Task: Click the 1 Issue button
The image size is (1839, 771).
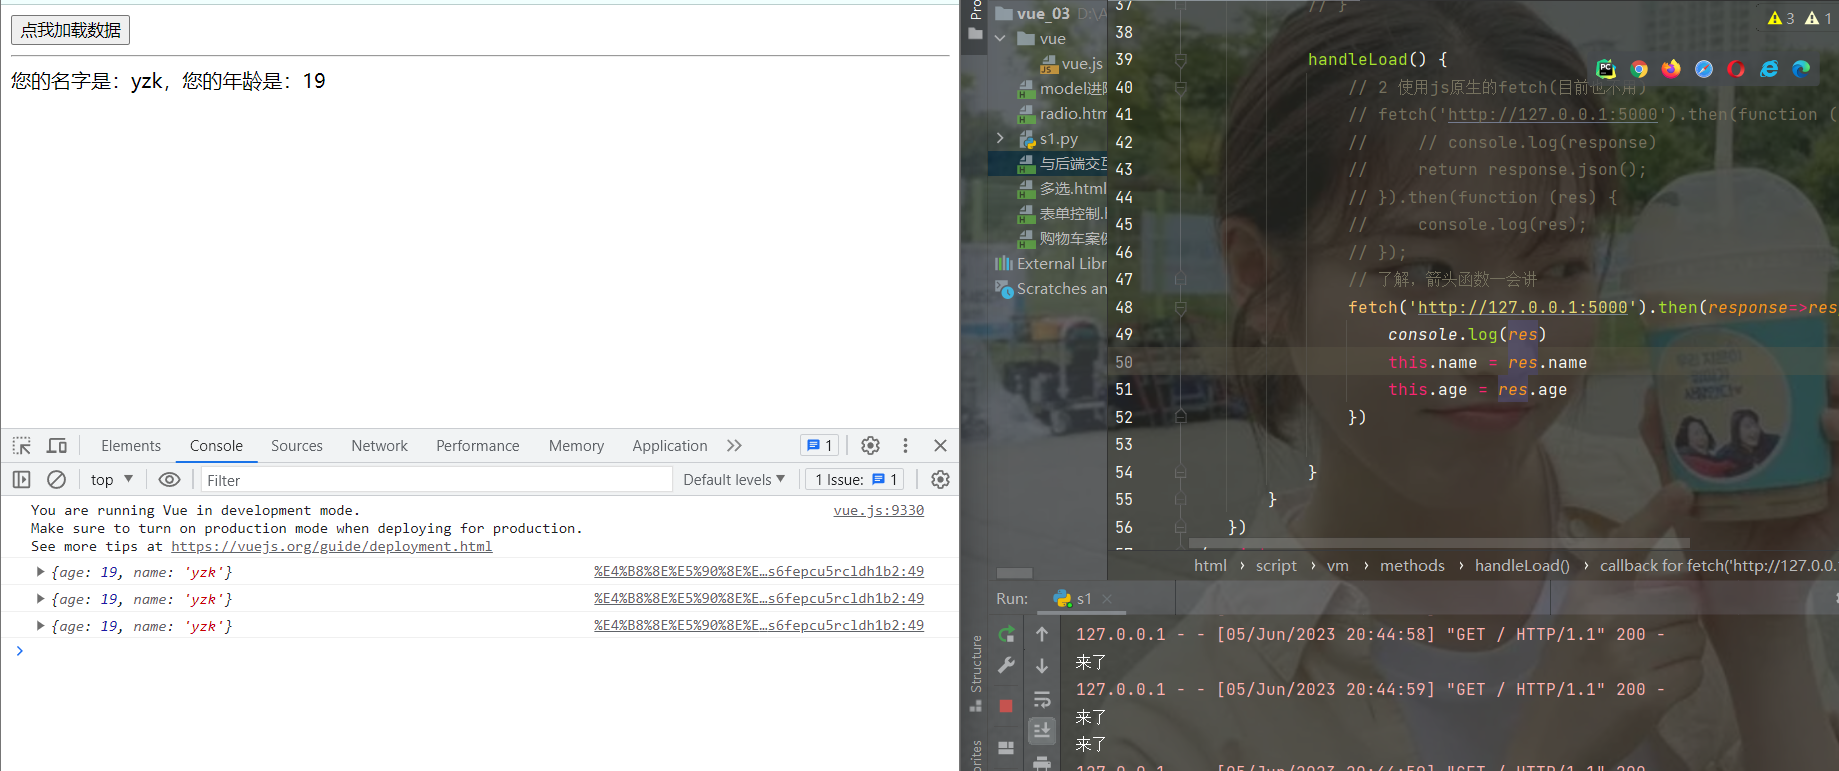Action: 855,480
